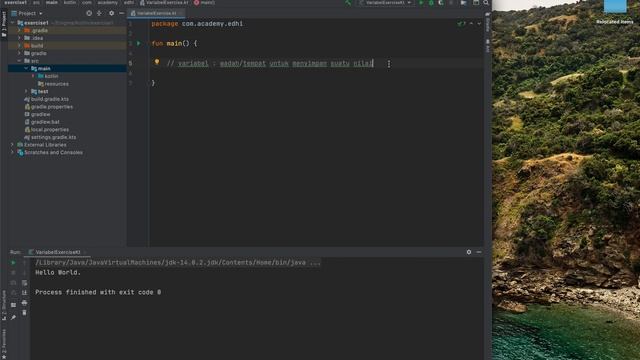640x360 pixels.
Task: Run with coverage from the toolbar
Action: pos(440,3)
